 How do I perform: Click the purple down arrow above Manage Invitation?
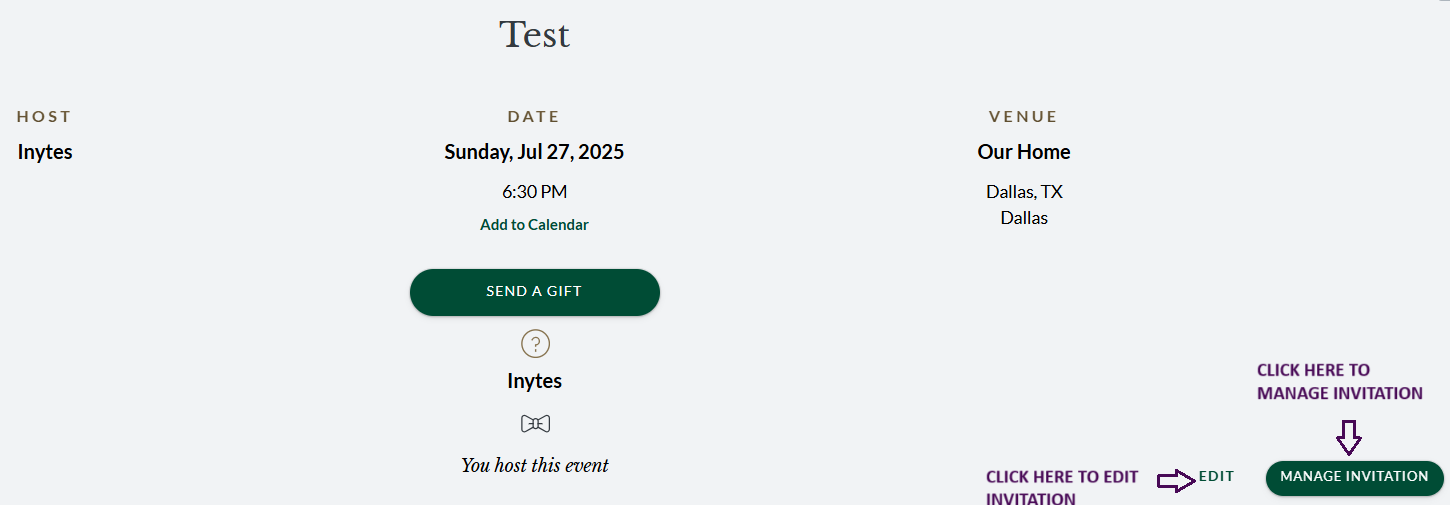click(x=1349, y=437)
